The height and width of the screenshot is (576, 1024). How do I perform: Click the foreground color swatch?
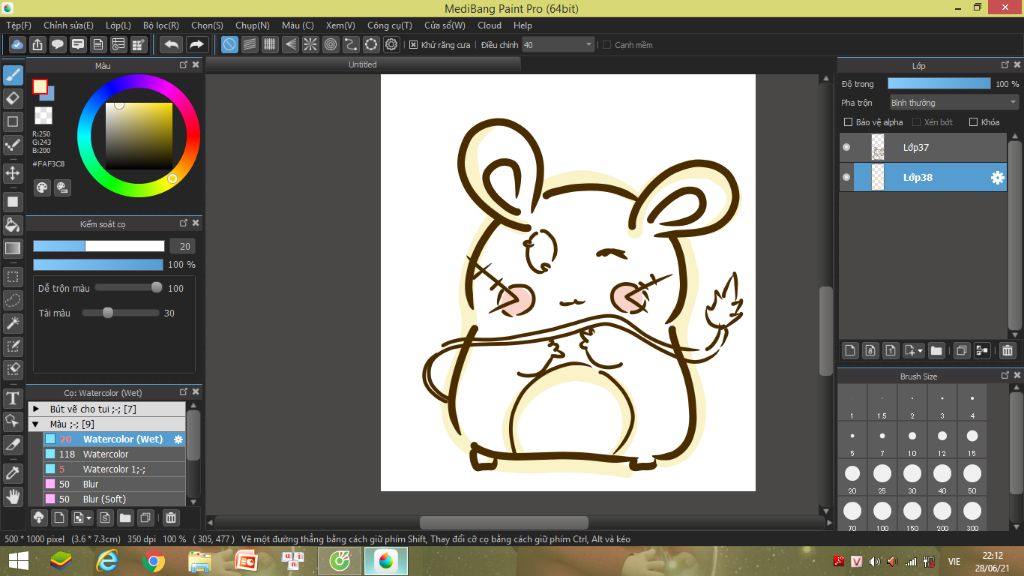coord(40,86)
